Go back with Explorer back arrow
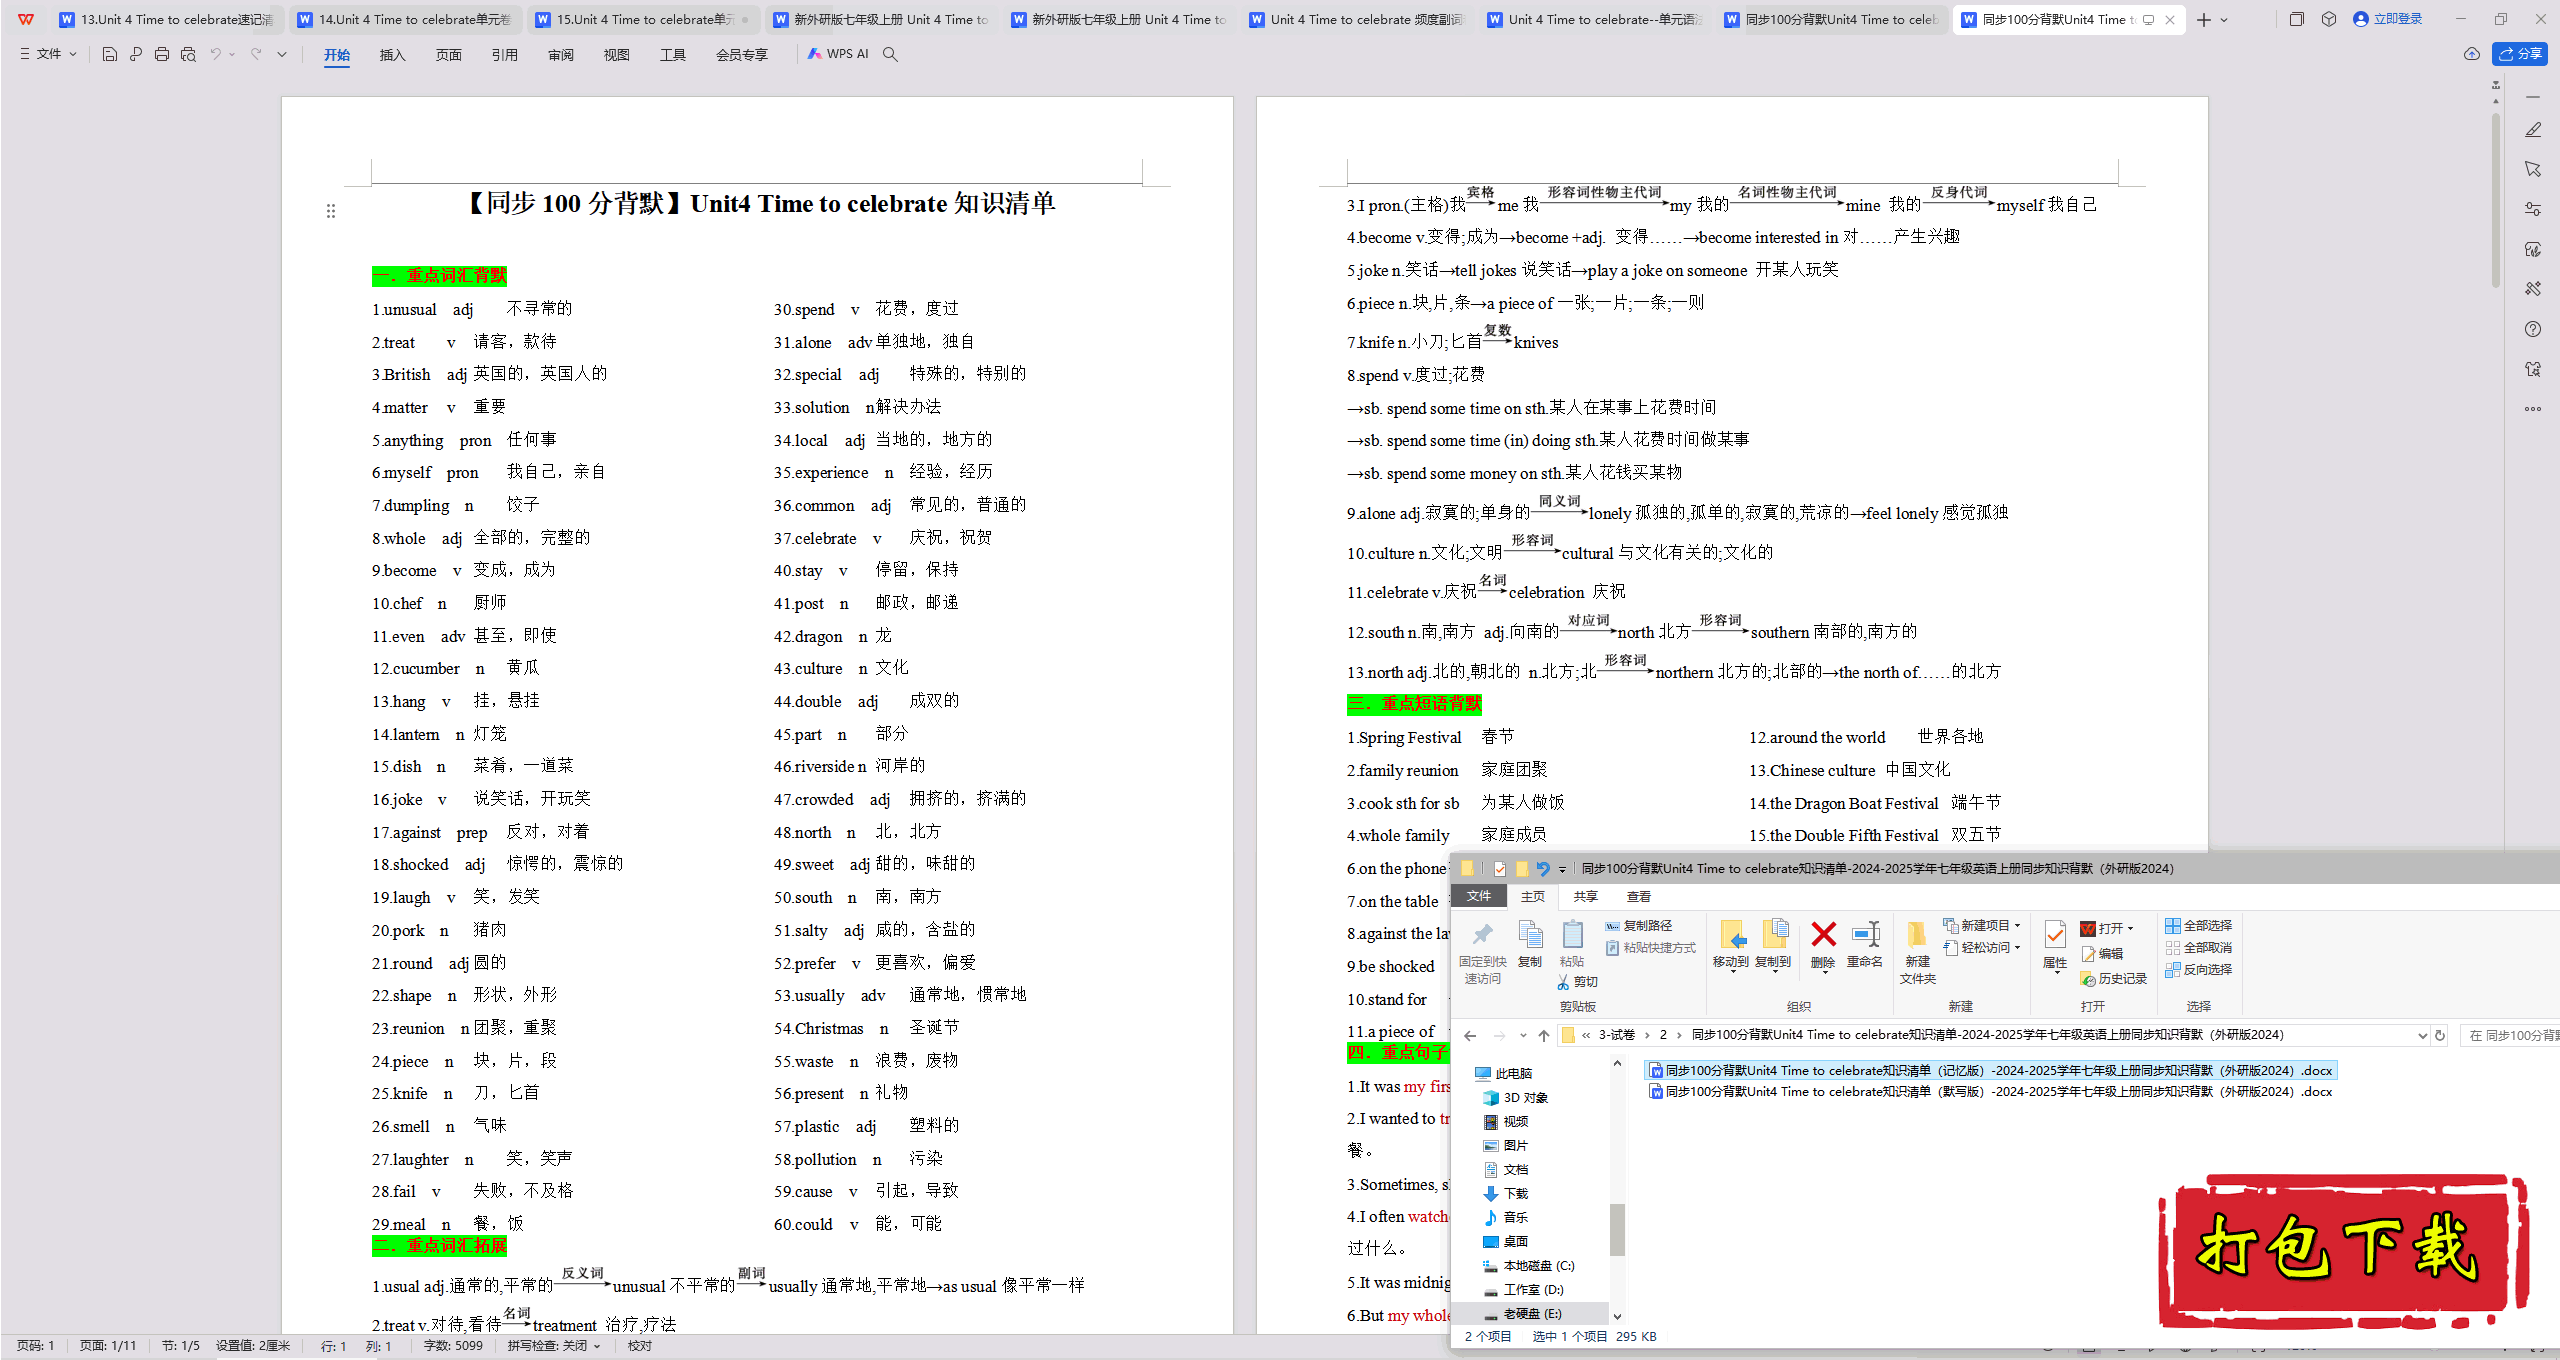2560x1360 pixels. (1470, 1036)
